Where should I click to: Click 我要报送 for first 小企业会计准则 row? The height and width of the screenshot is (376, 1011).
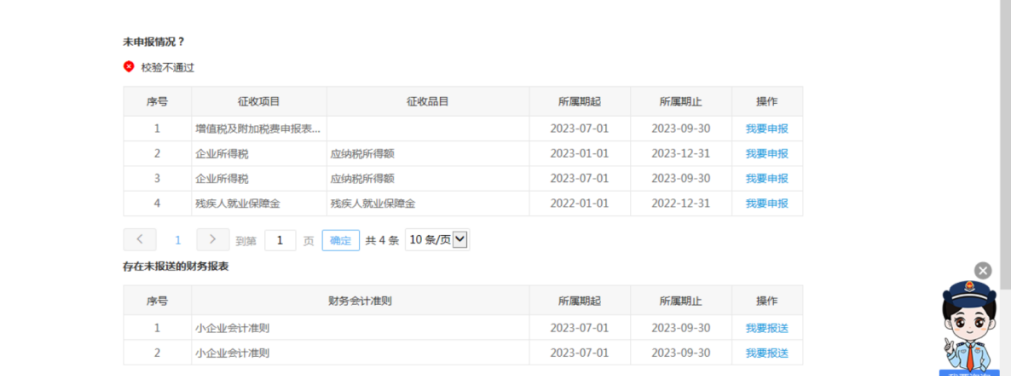[767, 328]
